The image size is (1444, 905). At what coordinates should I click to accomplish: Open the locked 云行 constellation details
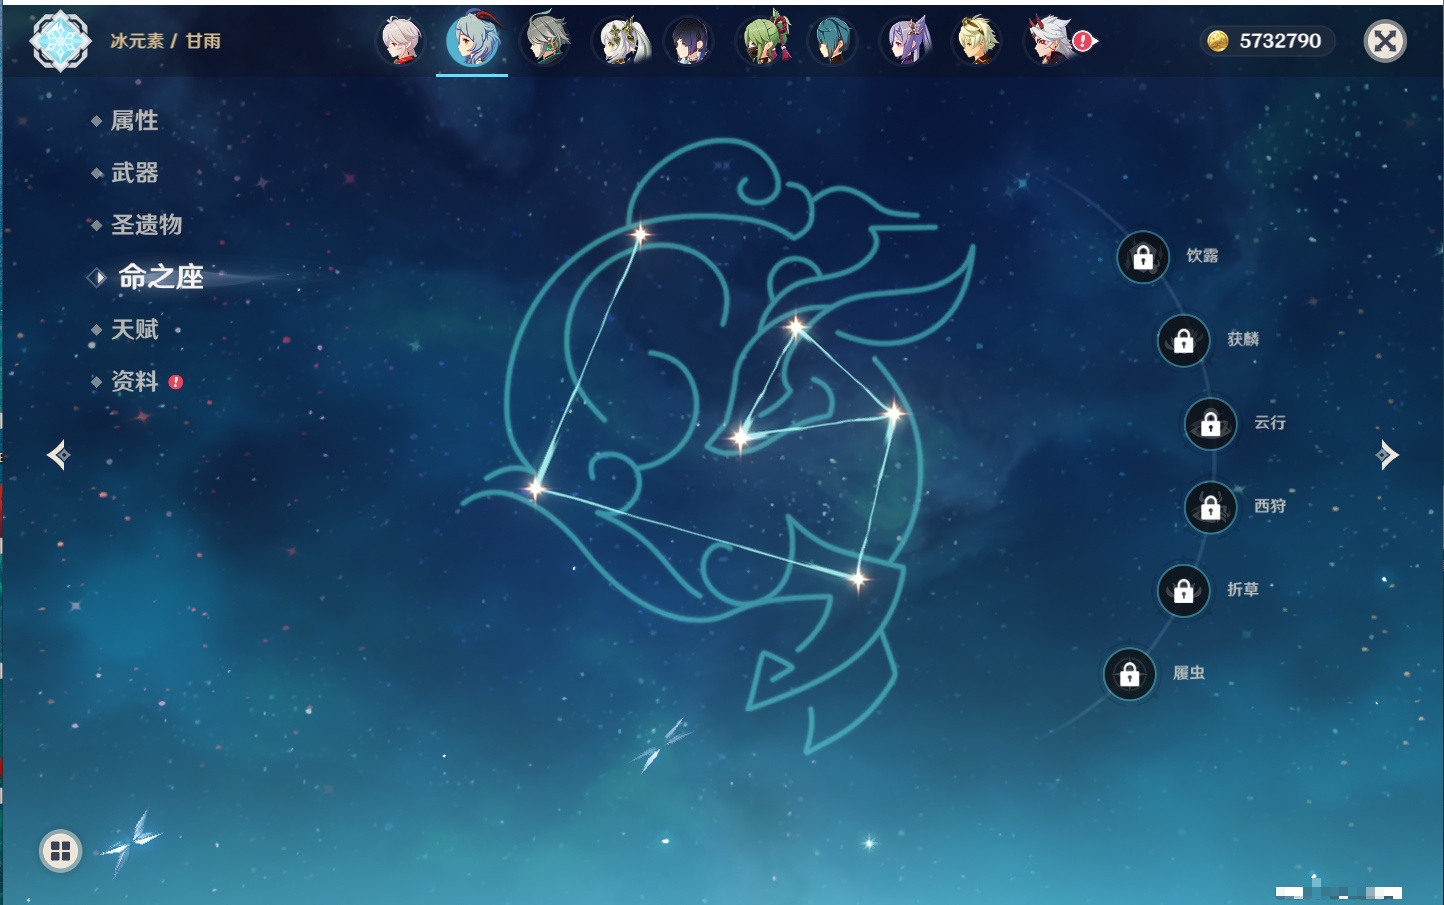(x=1210, y=424)
